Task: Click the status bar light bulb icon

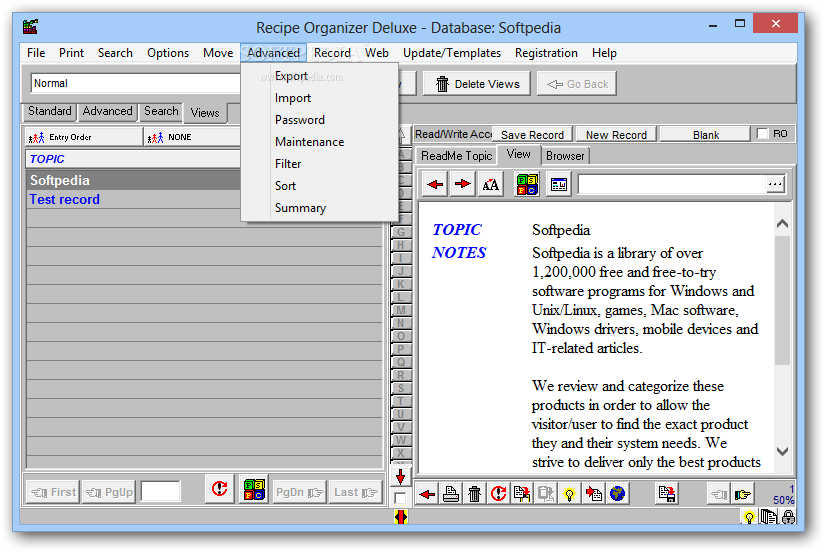Action: click(749, 517)
